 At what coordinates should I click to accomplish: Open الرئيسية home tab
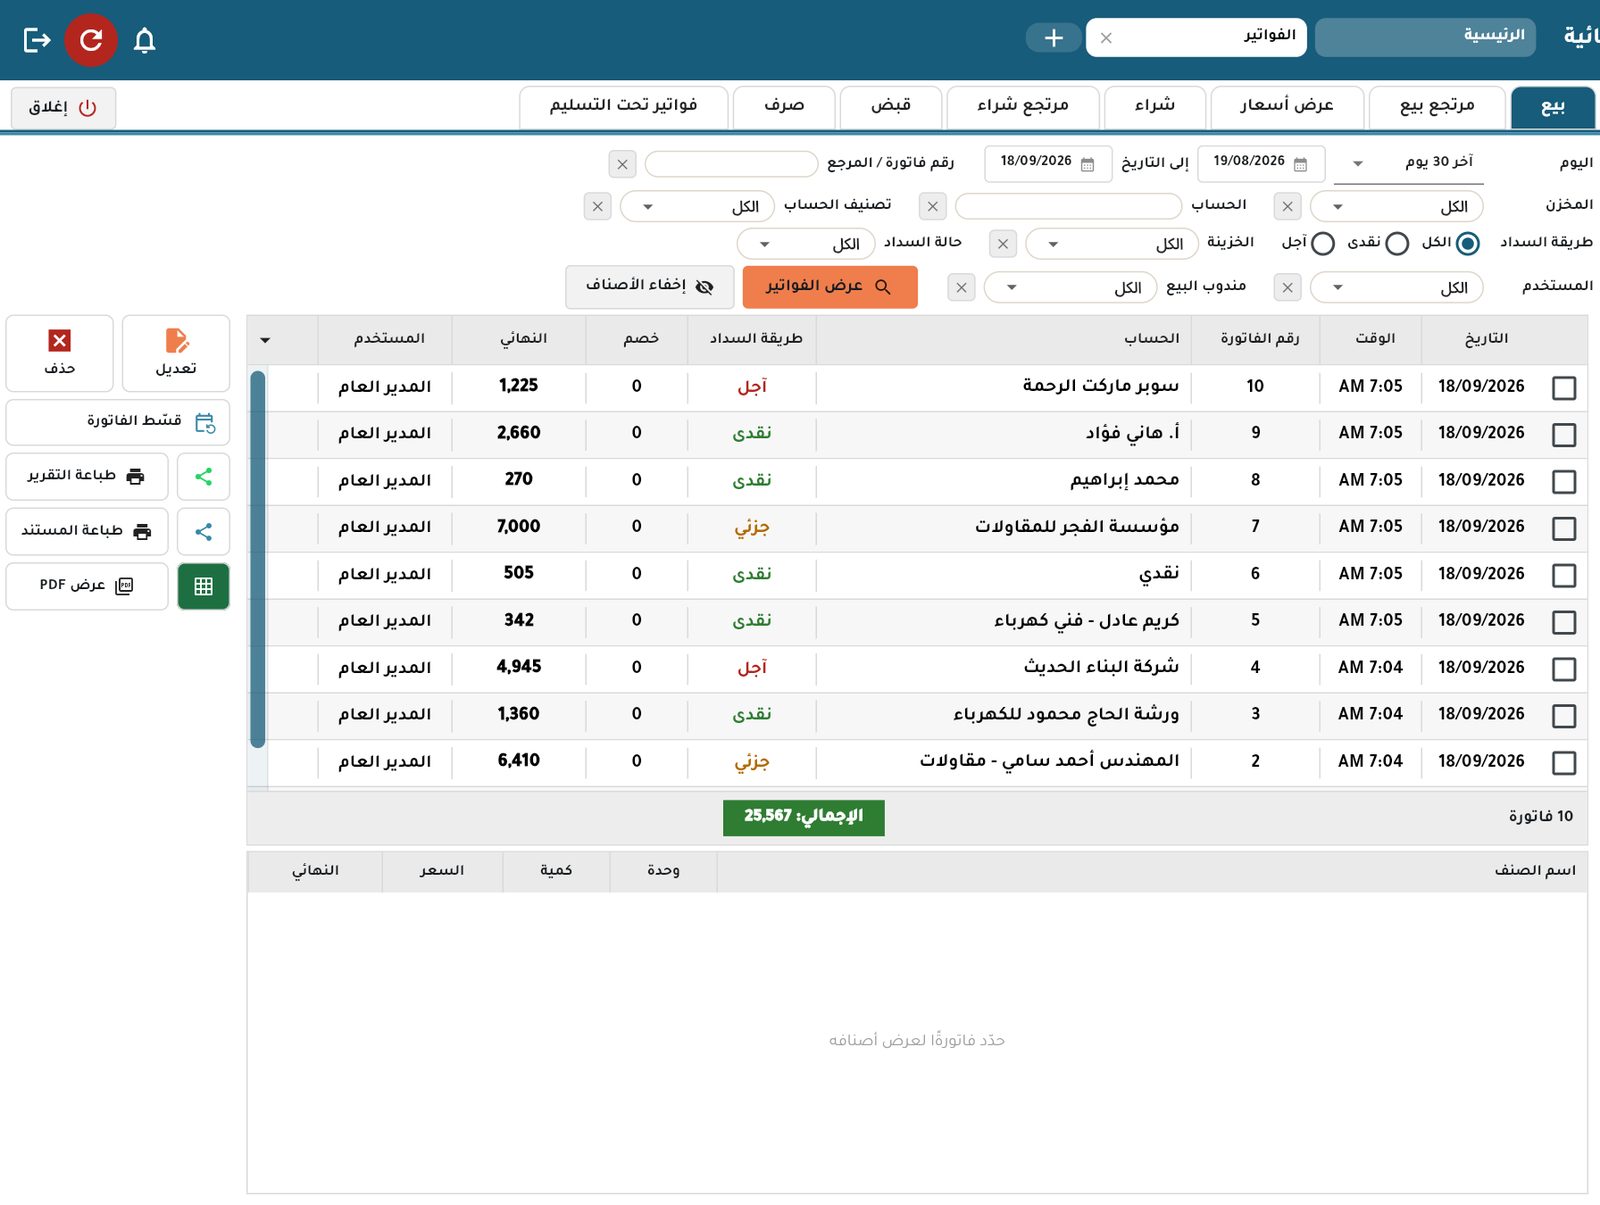[1425, 37]
